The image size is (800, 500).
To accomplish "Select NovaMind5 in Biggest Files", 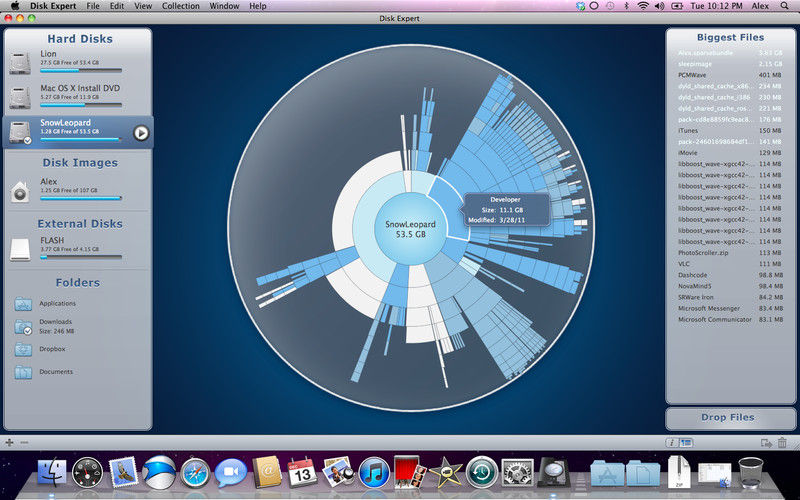I will click(730, 286).
